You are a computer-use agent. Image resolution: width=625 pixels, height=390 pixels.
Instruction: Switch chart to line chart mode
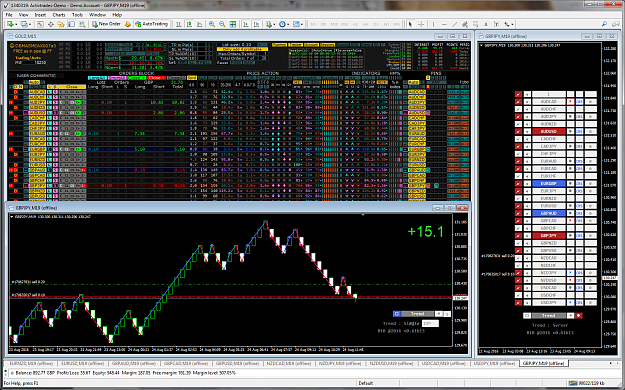tap(199, 24)
